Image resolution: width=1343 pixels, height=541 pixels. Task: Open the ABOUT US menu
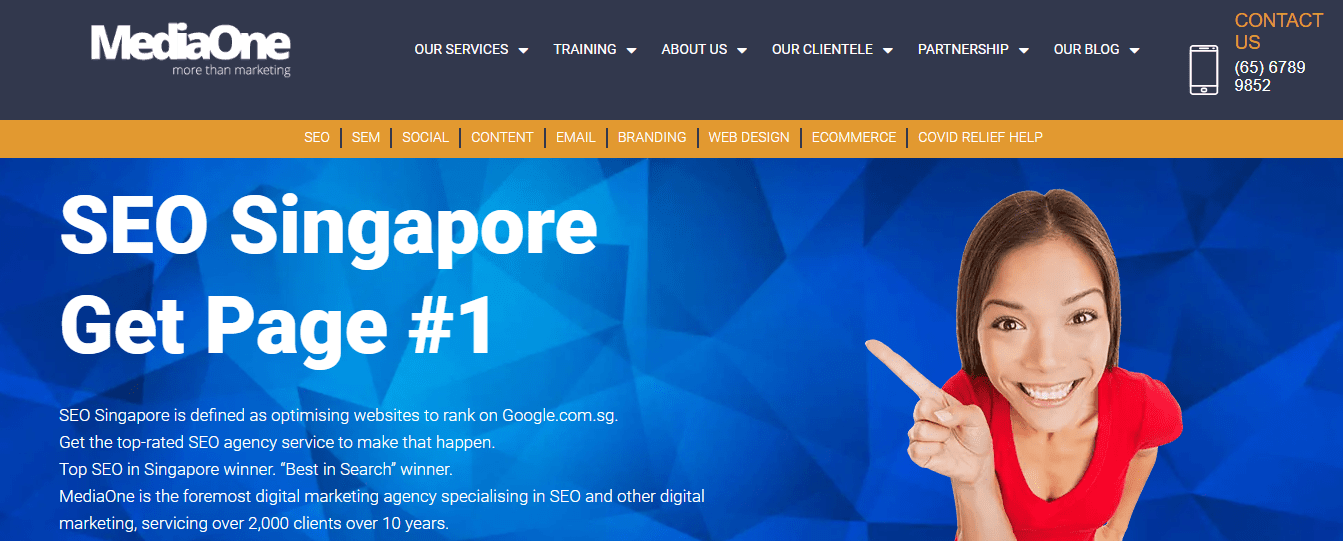694,49
